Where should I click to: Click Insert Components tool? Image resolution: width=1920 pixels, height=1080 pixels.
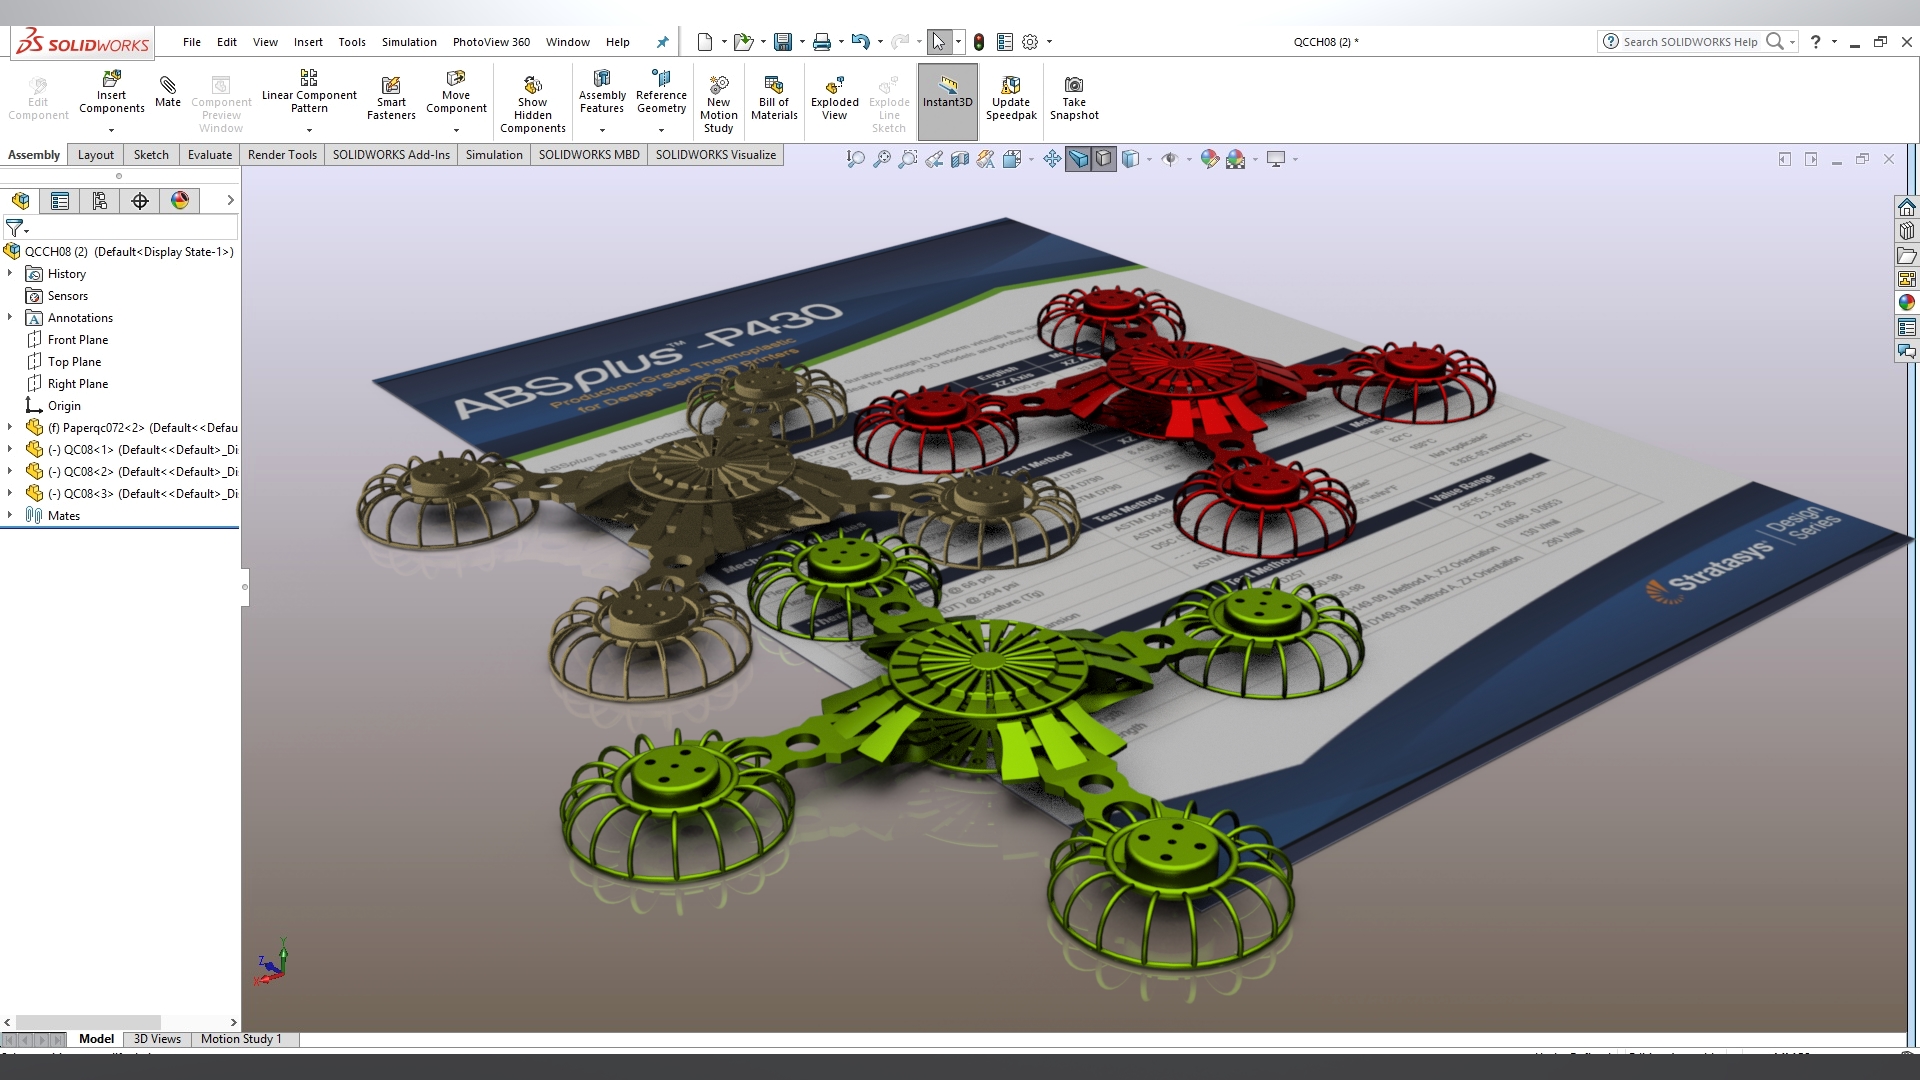111,92
